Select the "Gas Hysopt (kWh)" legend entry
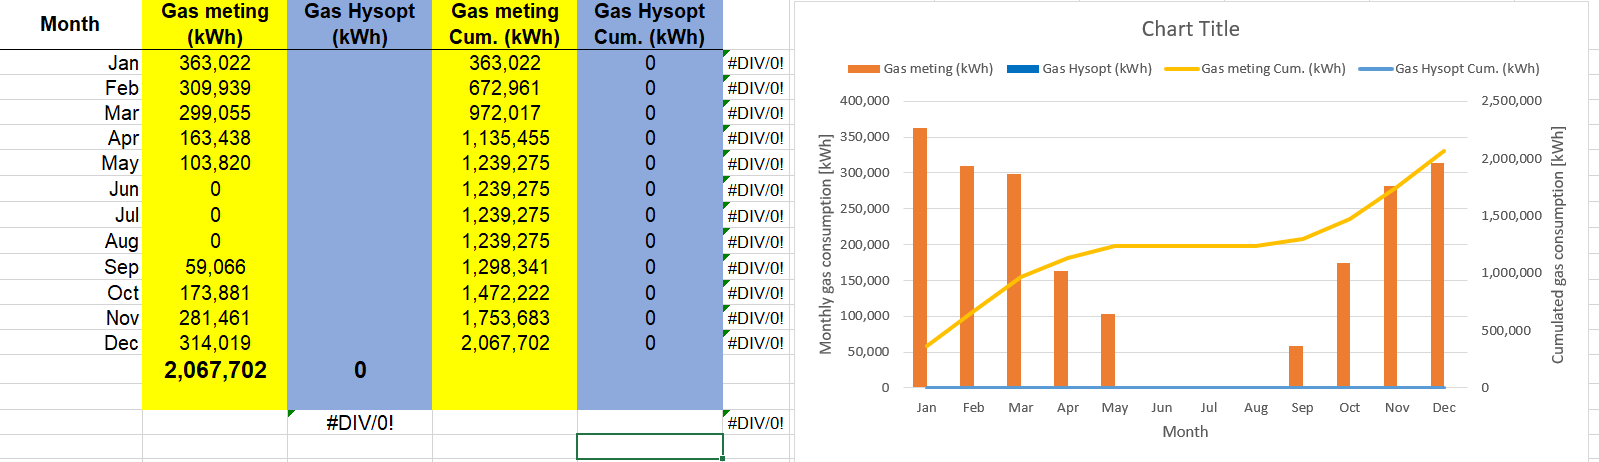The width and height of the screenshot is (1599, 462). click(x=1080, y=69)
